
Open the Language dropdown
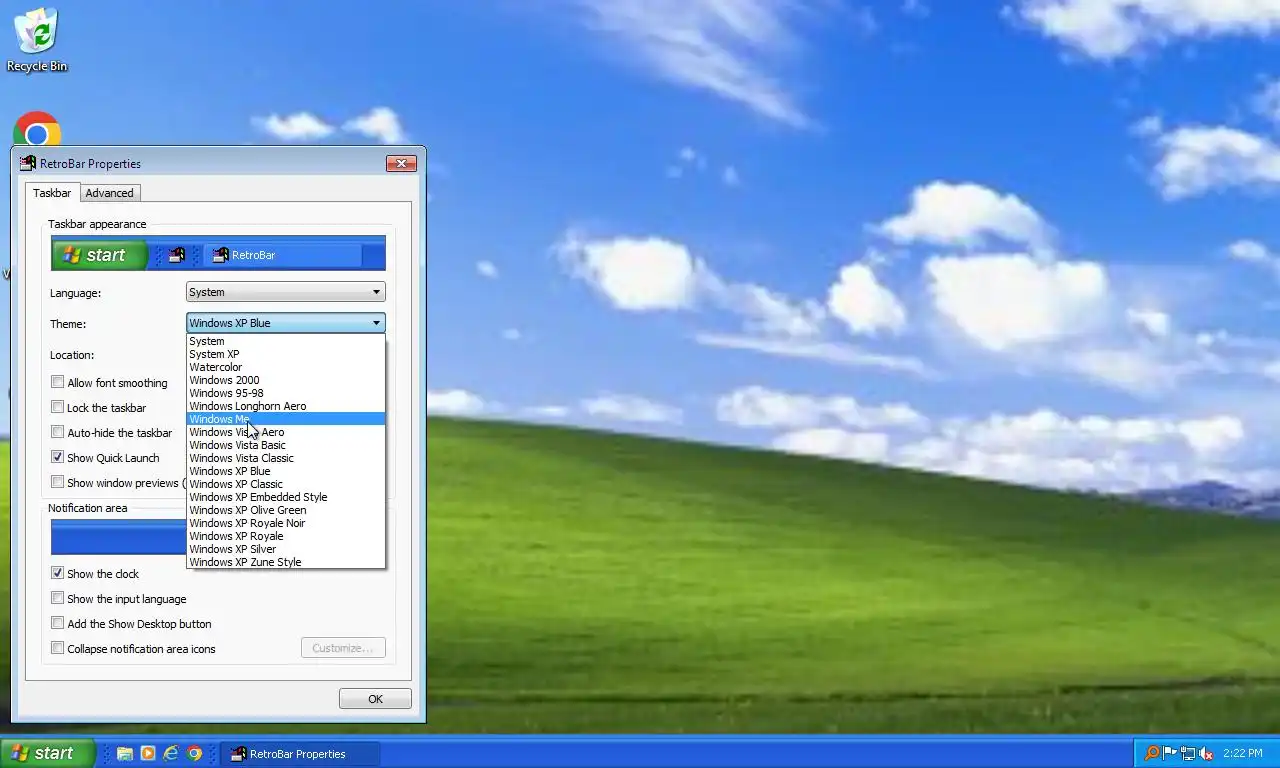pyautogui.click(x=286, y=292)
